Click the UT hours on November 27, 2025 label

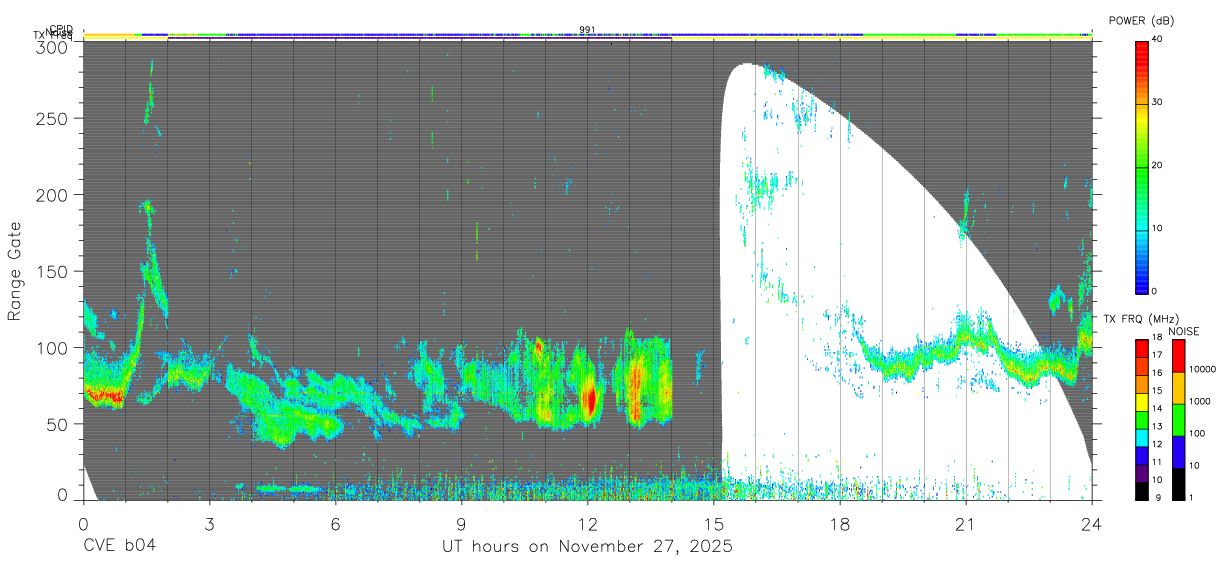pos(588,547)
